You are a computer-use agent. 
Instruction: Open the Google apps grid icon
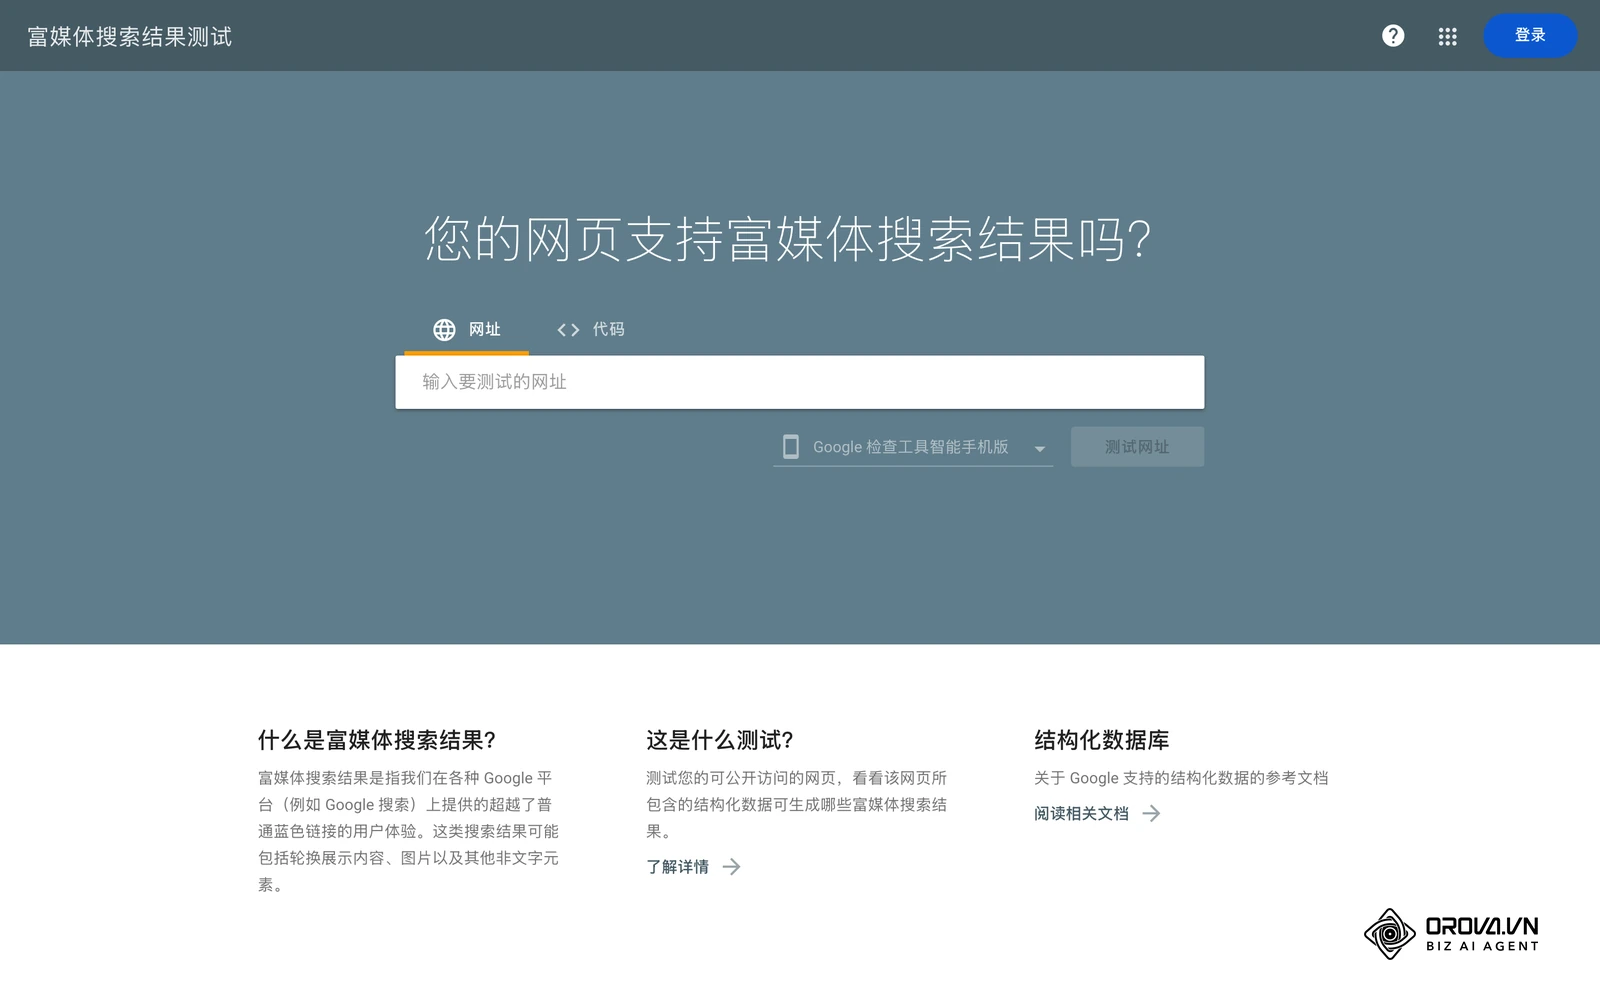pos(1447,36)
